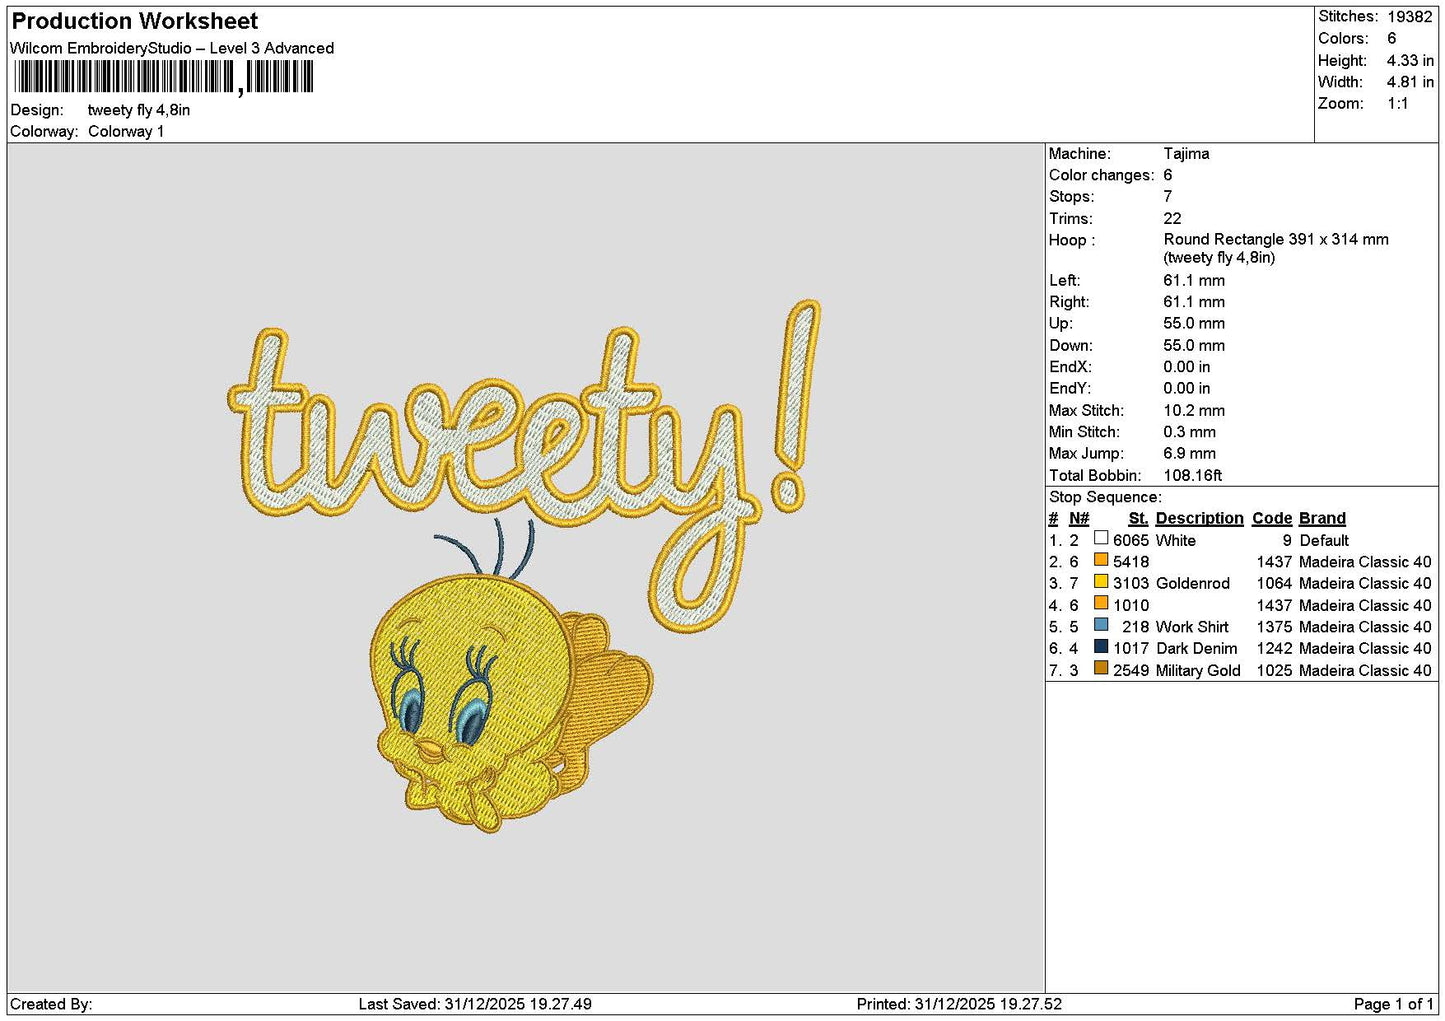Click the height value '4.33 in'
Screen dimensions: 1445x1021
1410,60
